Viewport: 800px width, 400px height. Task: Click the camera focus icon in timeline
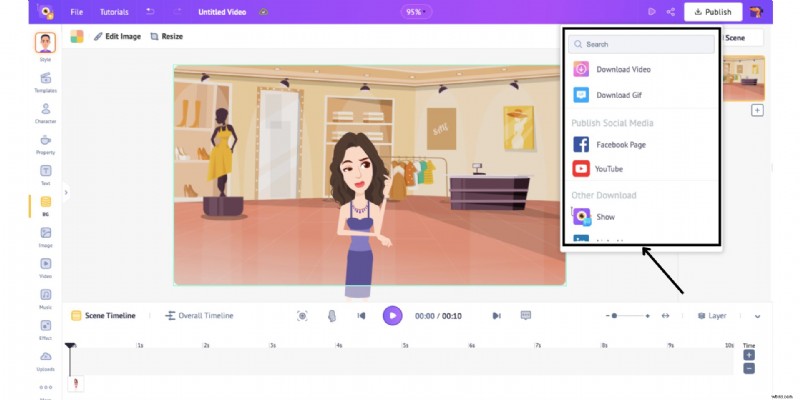pos(302,316)
